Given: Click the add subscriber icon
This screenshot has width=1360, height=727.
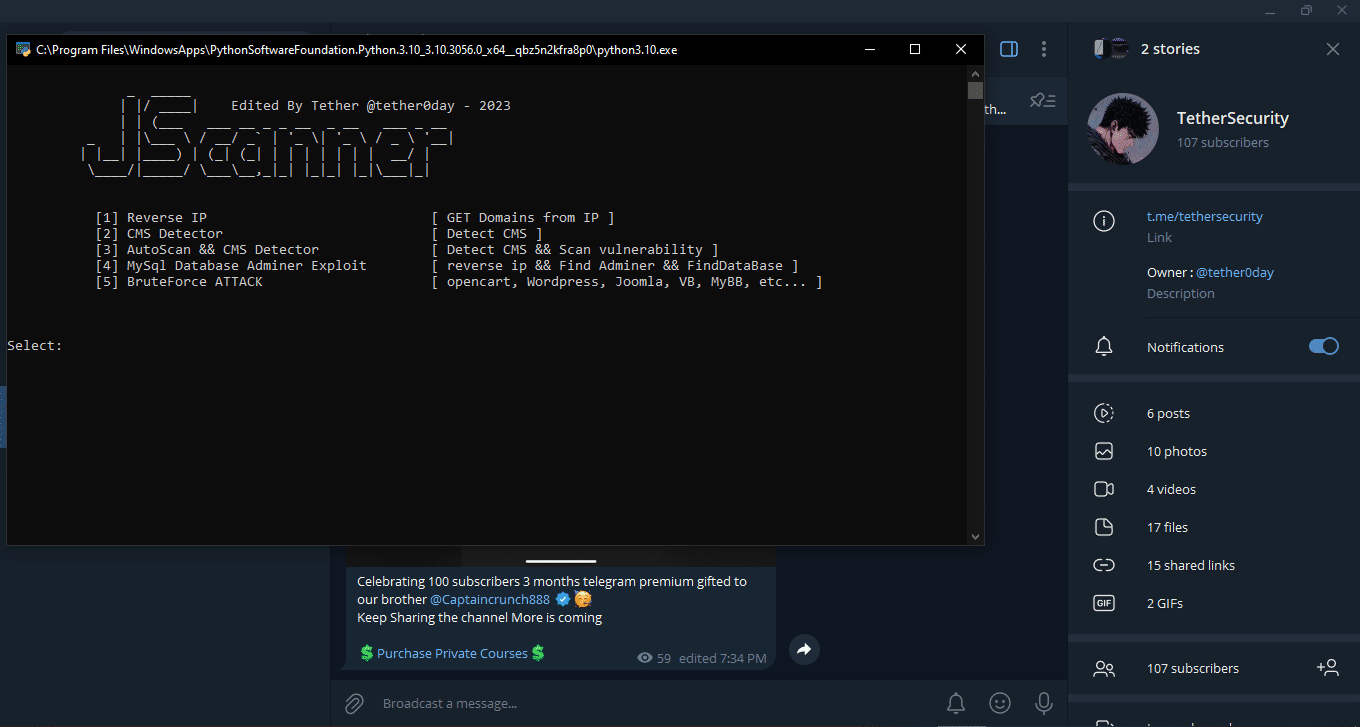Looking at the screenshot, I should click(1327, 668).
